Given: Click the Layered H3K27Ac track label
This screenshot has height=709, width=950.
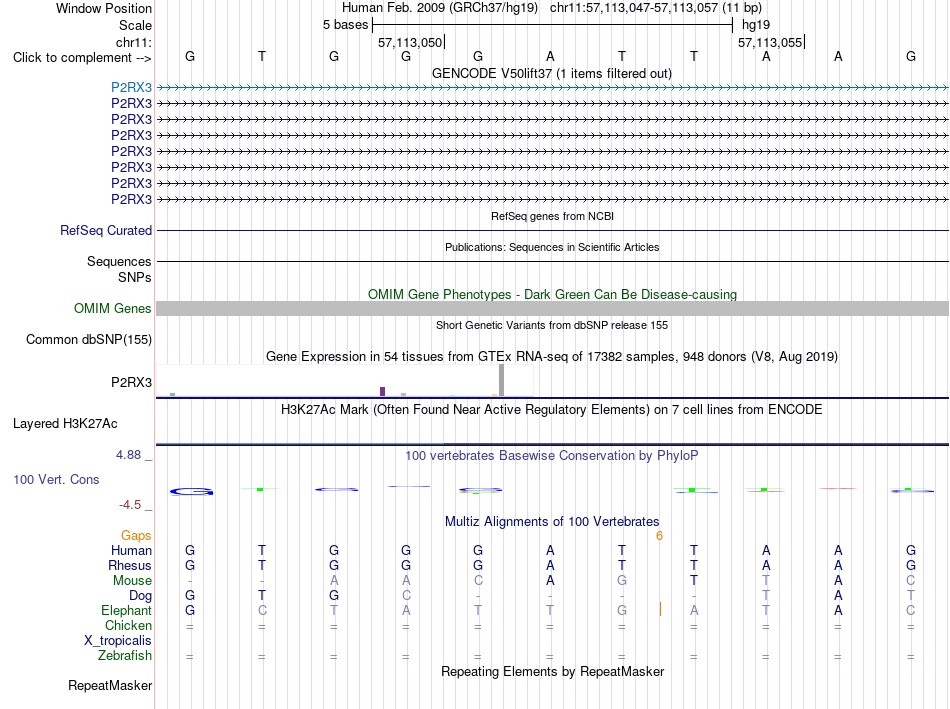Looking at the screenshot, I should coord(65,424).
